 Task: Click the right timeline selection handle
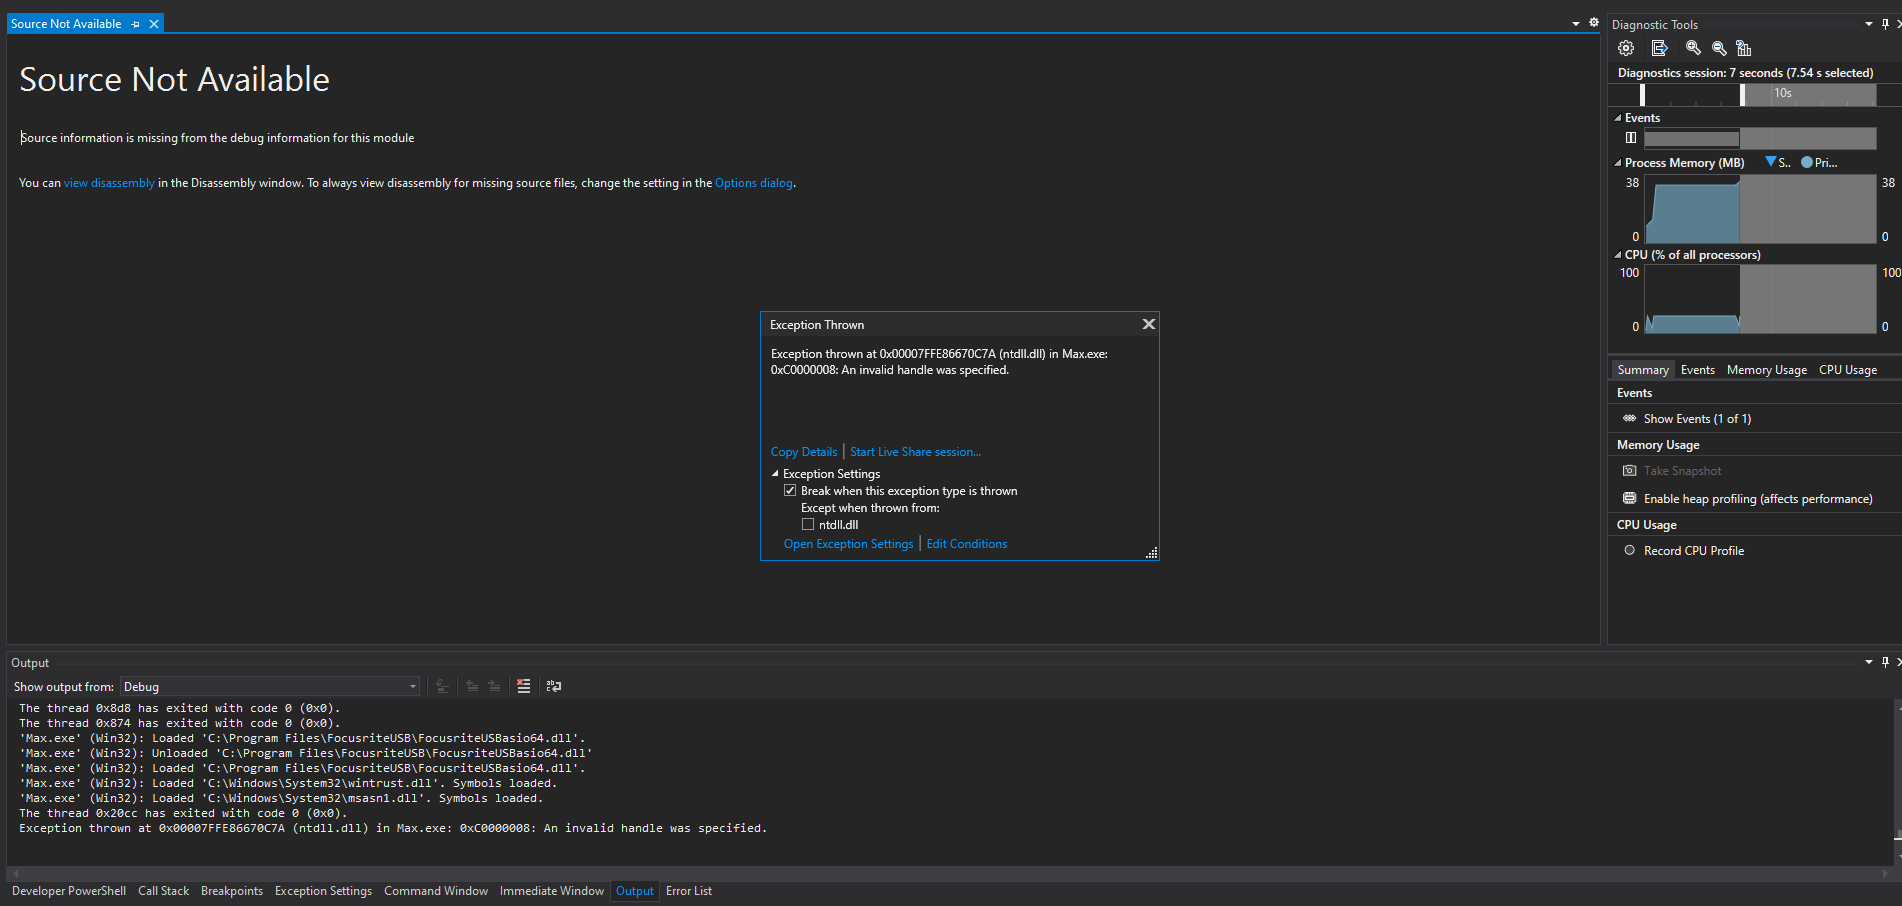[x=1742, y=95]
